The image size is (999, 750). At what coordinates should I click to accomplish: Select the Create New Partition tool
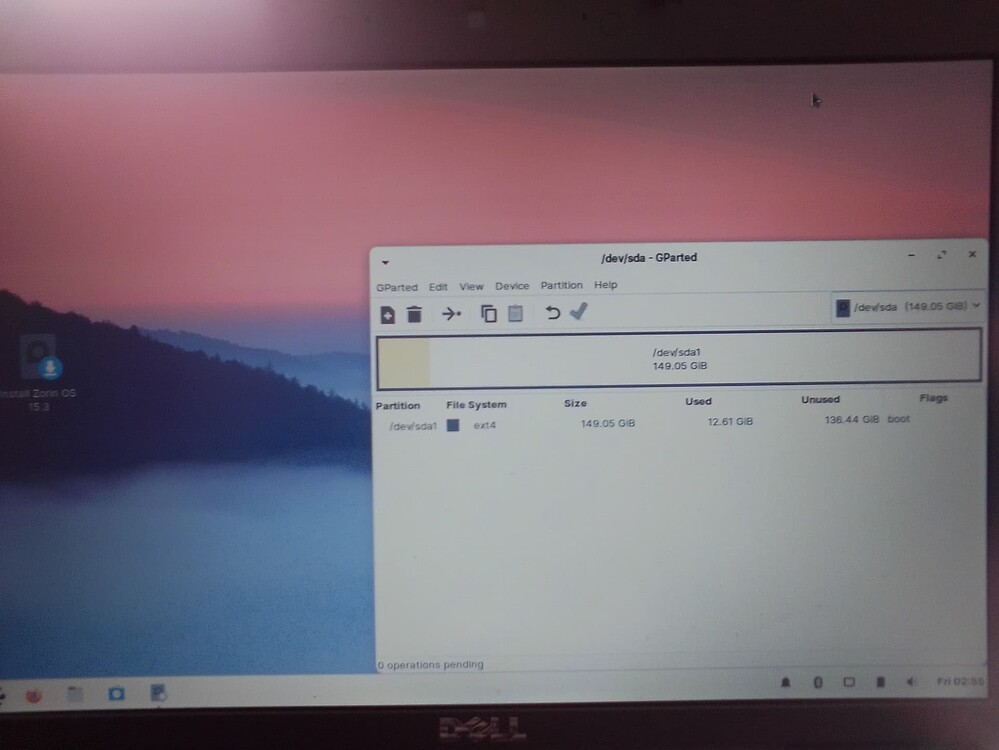[388, 313]
